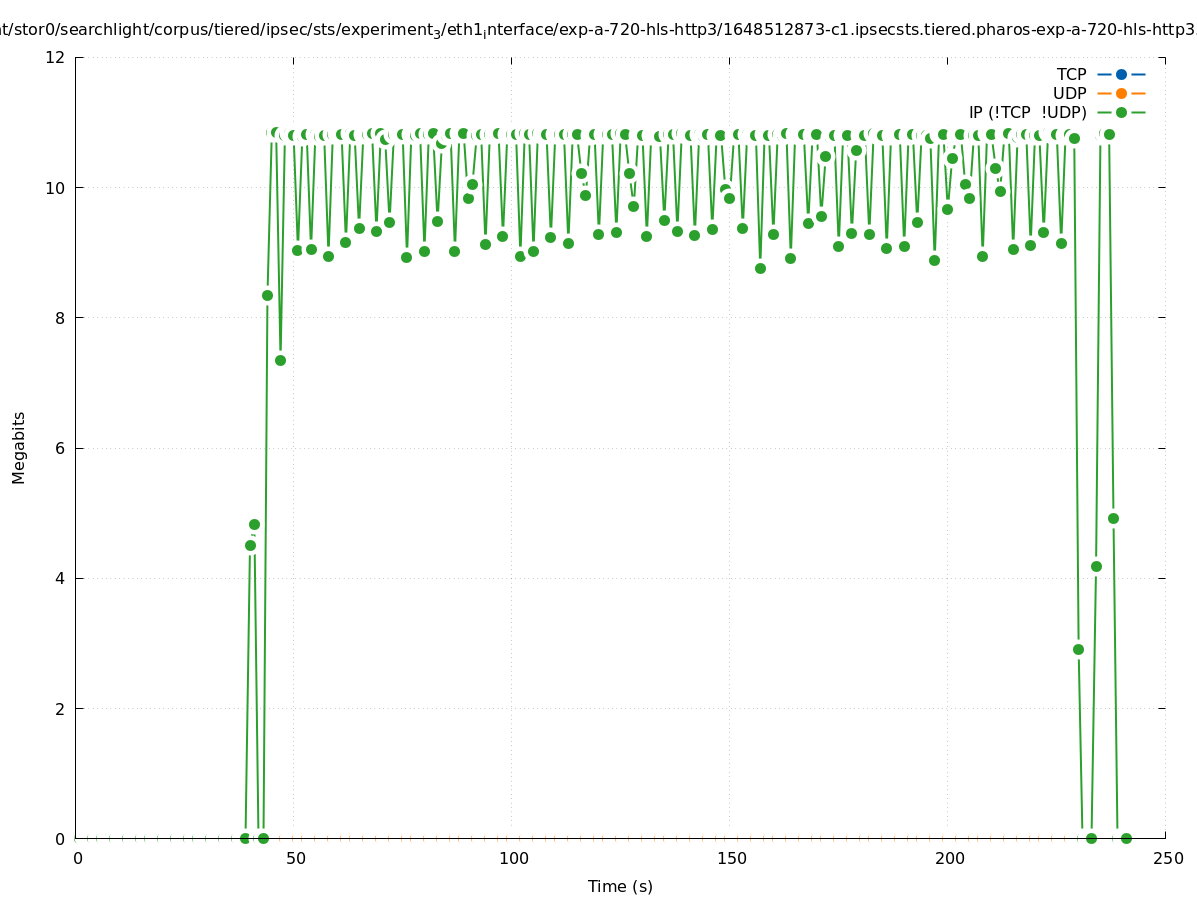The height and width of the screenshot is (900, 1197).
Task: Click green data point near 7.3 megabits
Action: click(x=280, y=360)
